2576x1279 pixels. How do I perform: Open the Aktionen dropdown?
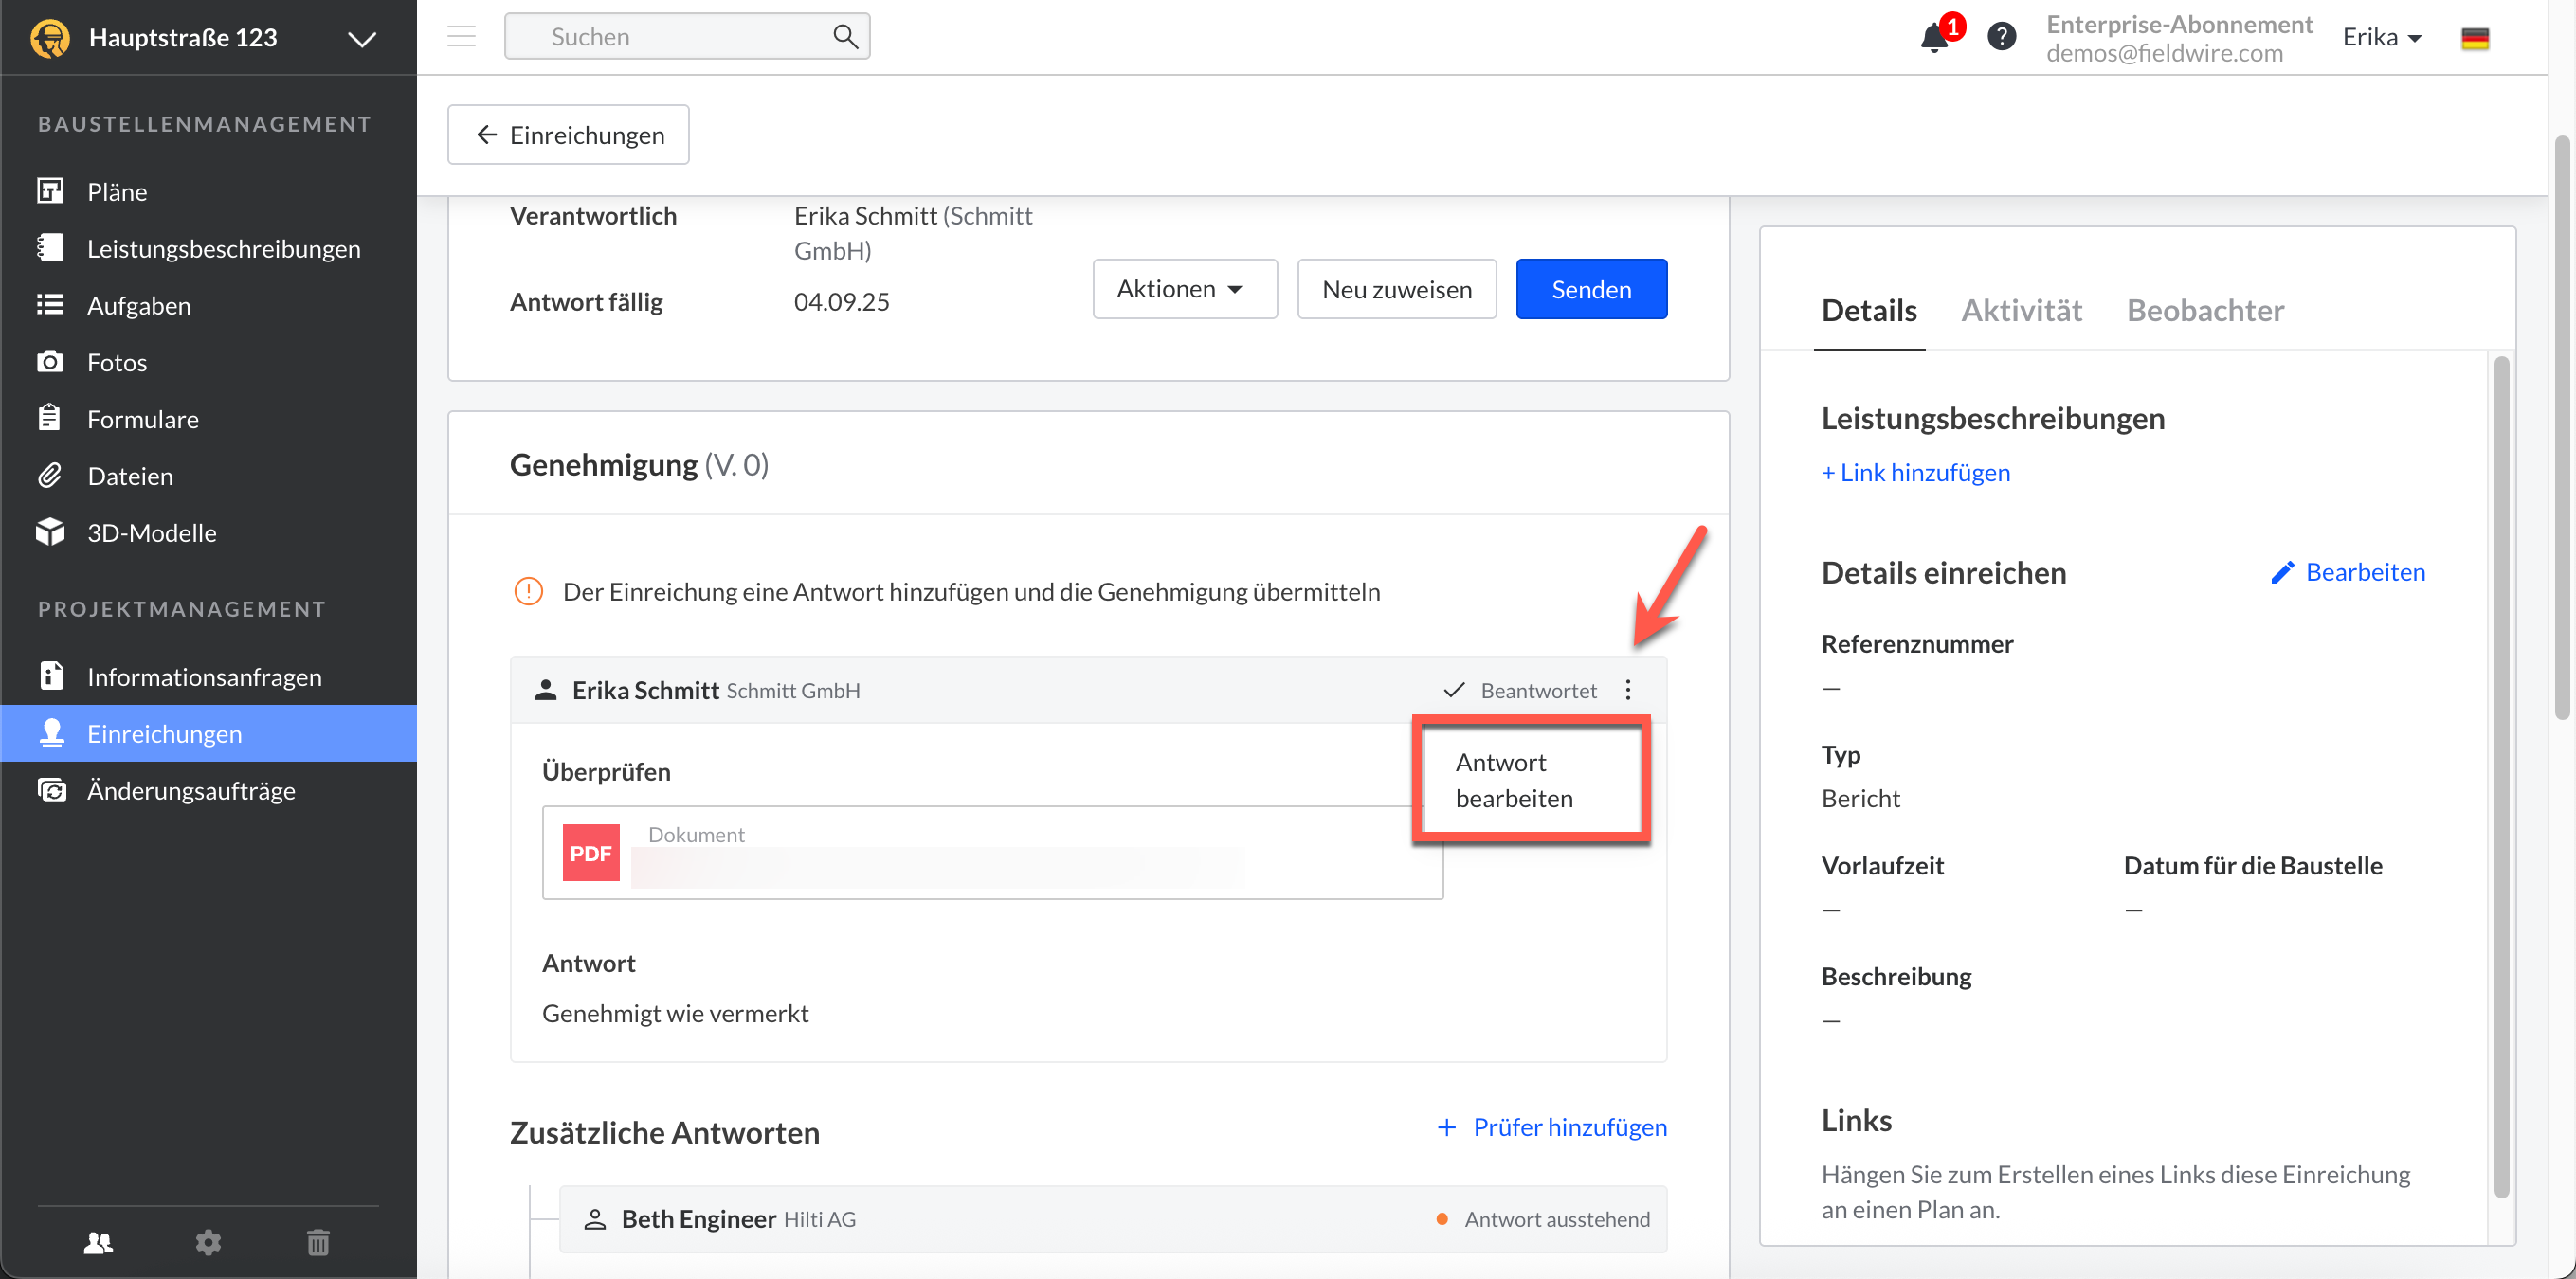pos(1184,289)
